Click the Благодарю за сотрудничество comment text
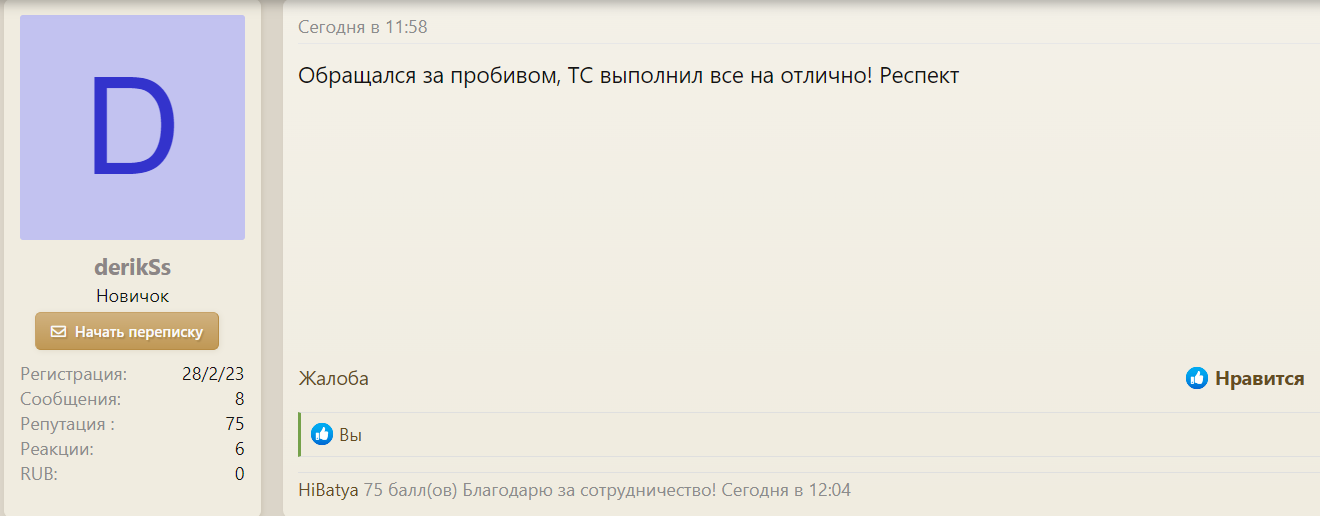The height and width of the screenshot is (516, 1320). click(x=589, y=491)
